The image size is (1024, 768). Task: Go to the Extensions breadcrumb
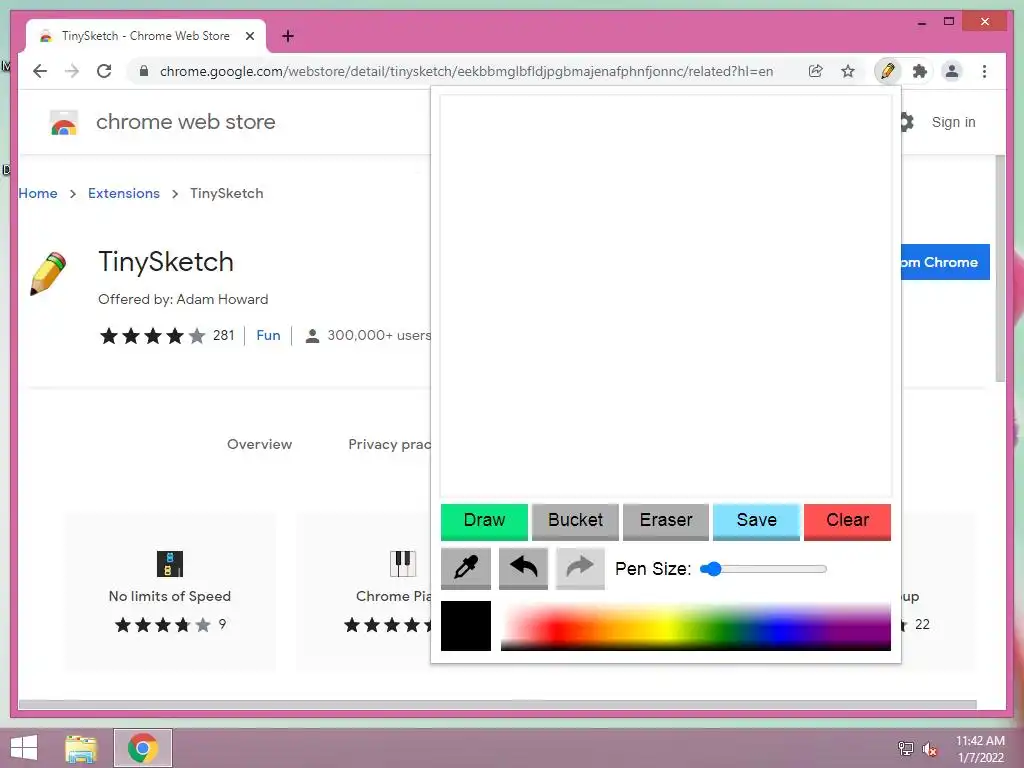(124, 193)
